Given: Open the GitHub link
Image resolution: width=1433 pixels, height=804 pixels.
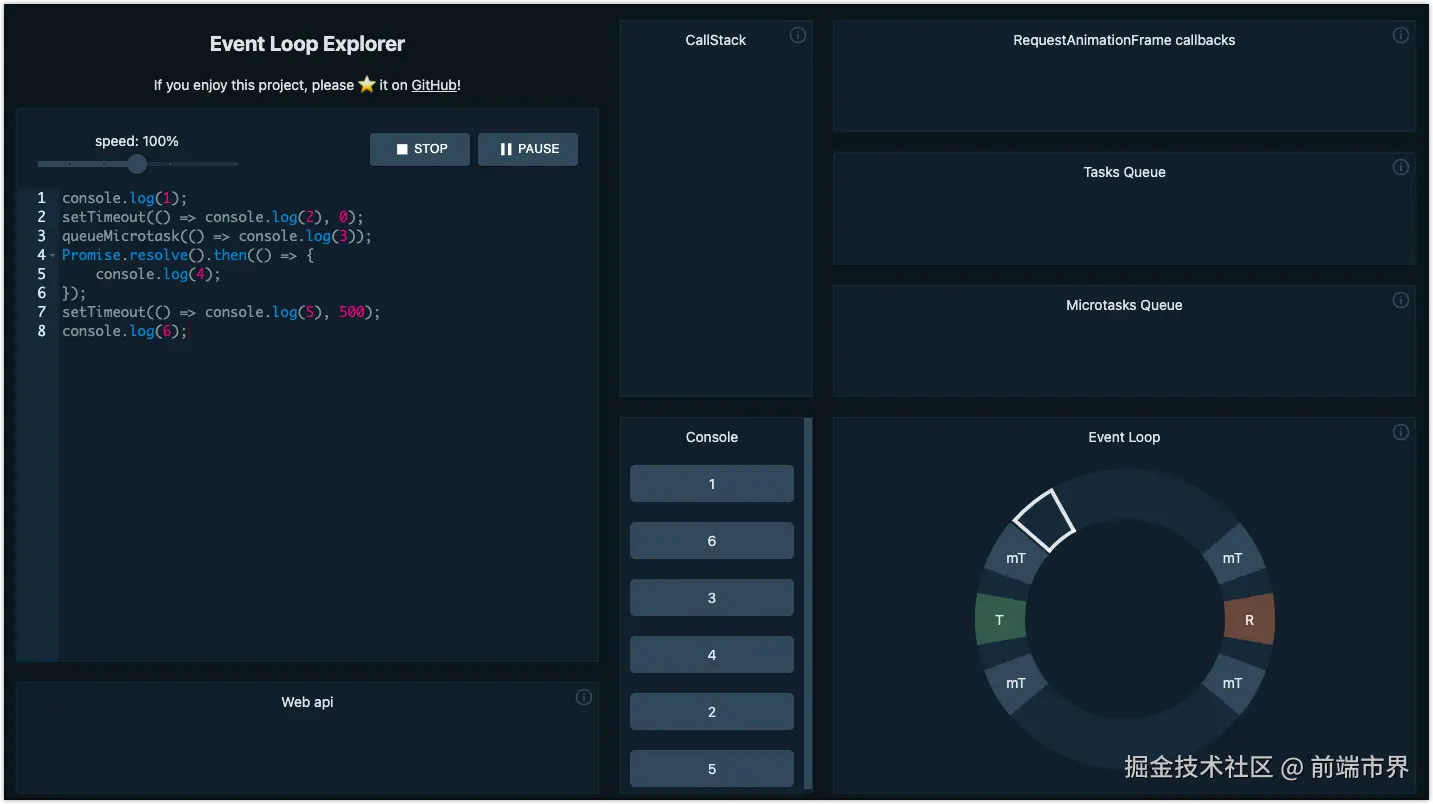Looking at the screenshot, I should point(434,85).
